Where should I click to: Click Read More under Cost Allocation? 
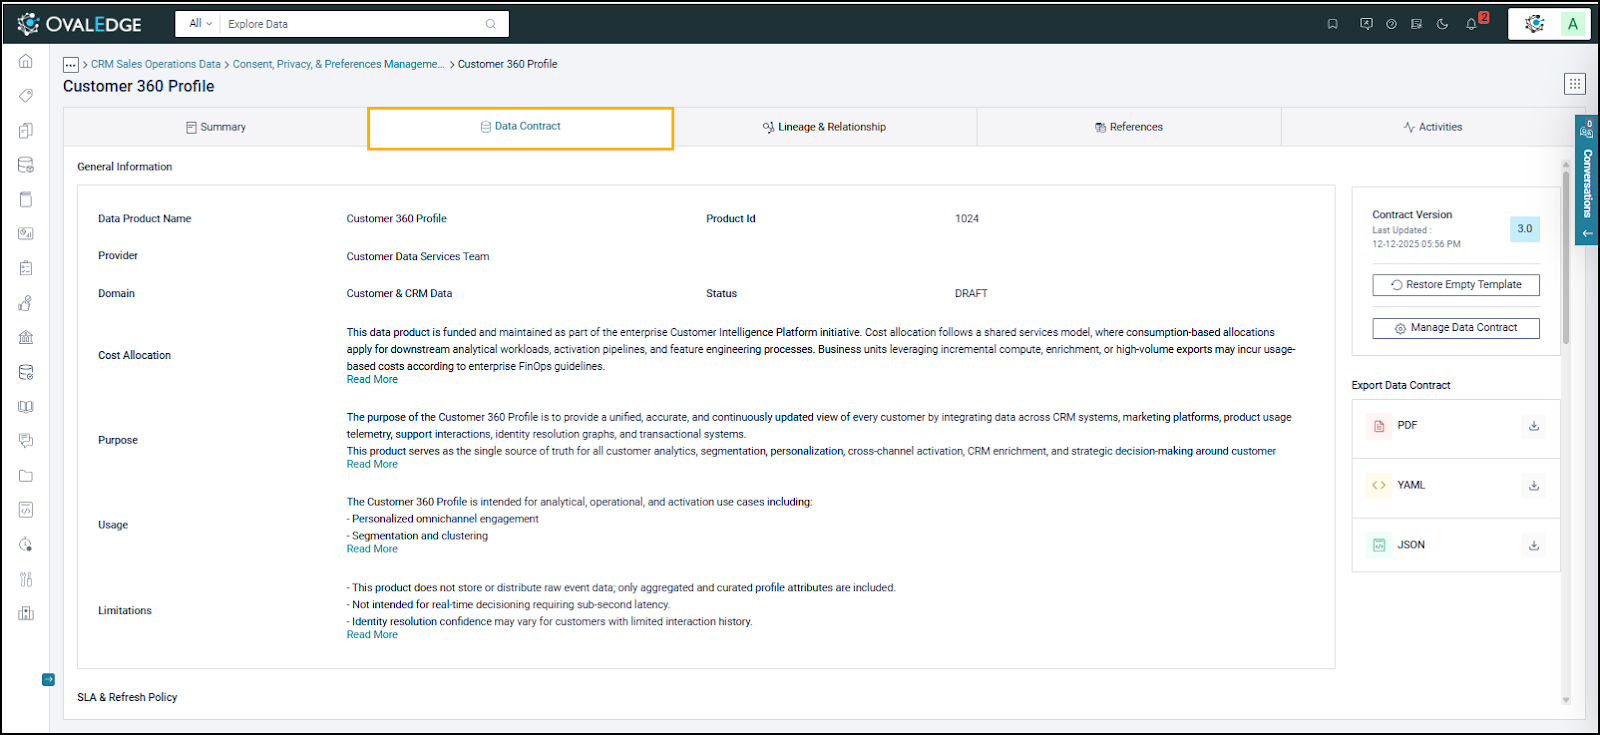(372, 380)
